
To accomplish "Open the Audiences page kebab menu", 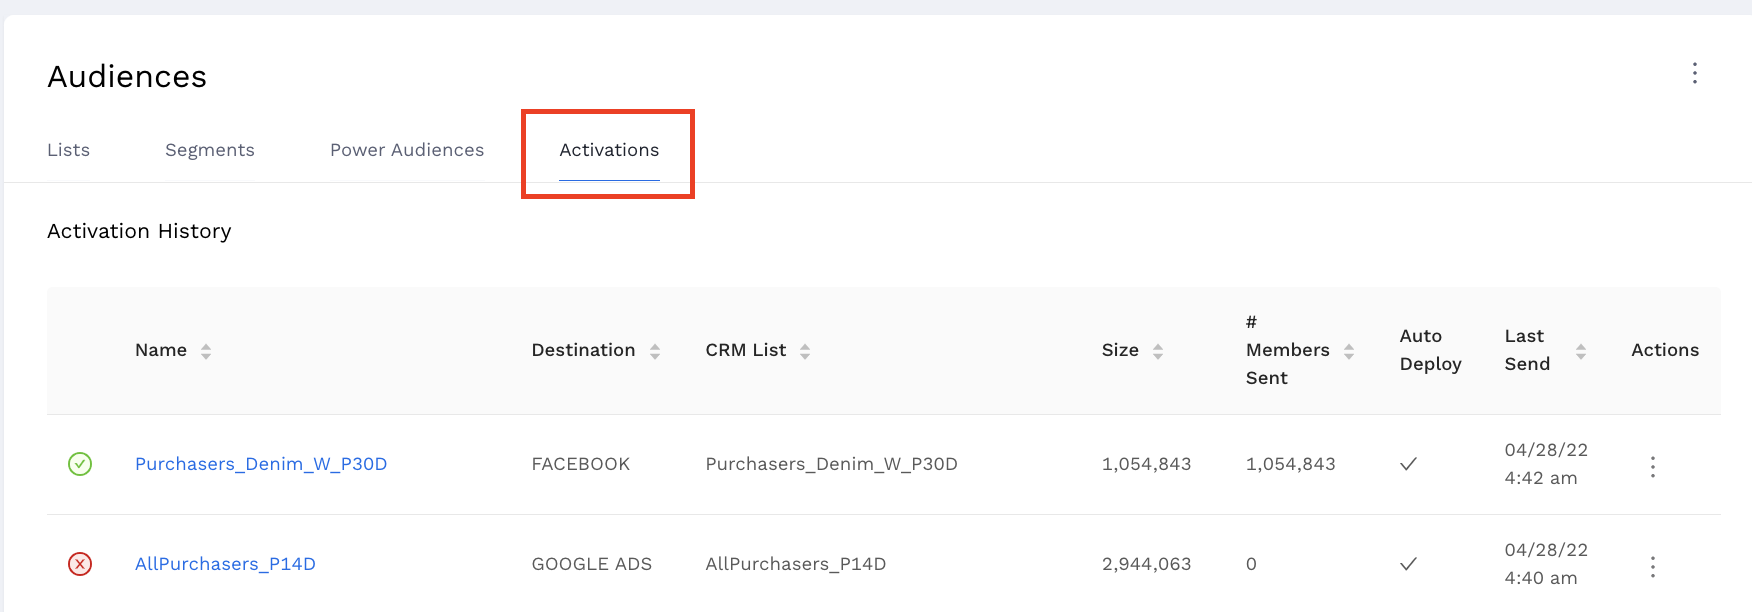I will (1694, 73).
